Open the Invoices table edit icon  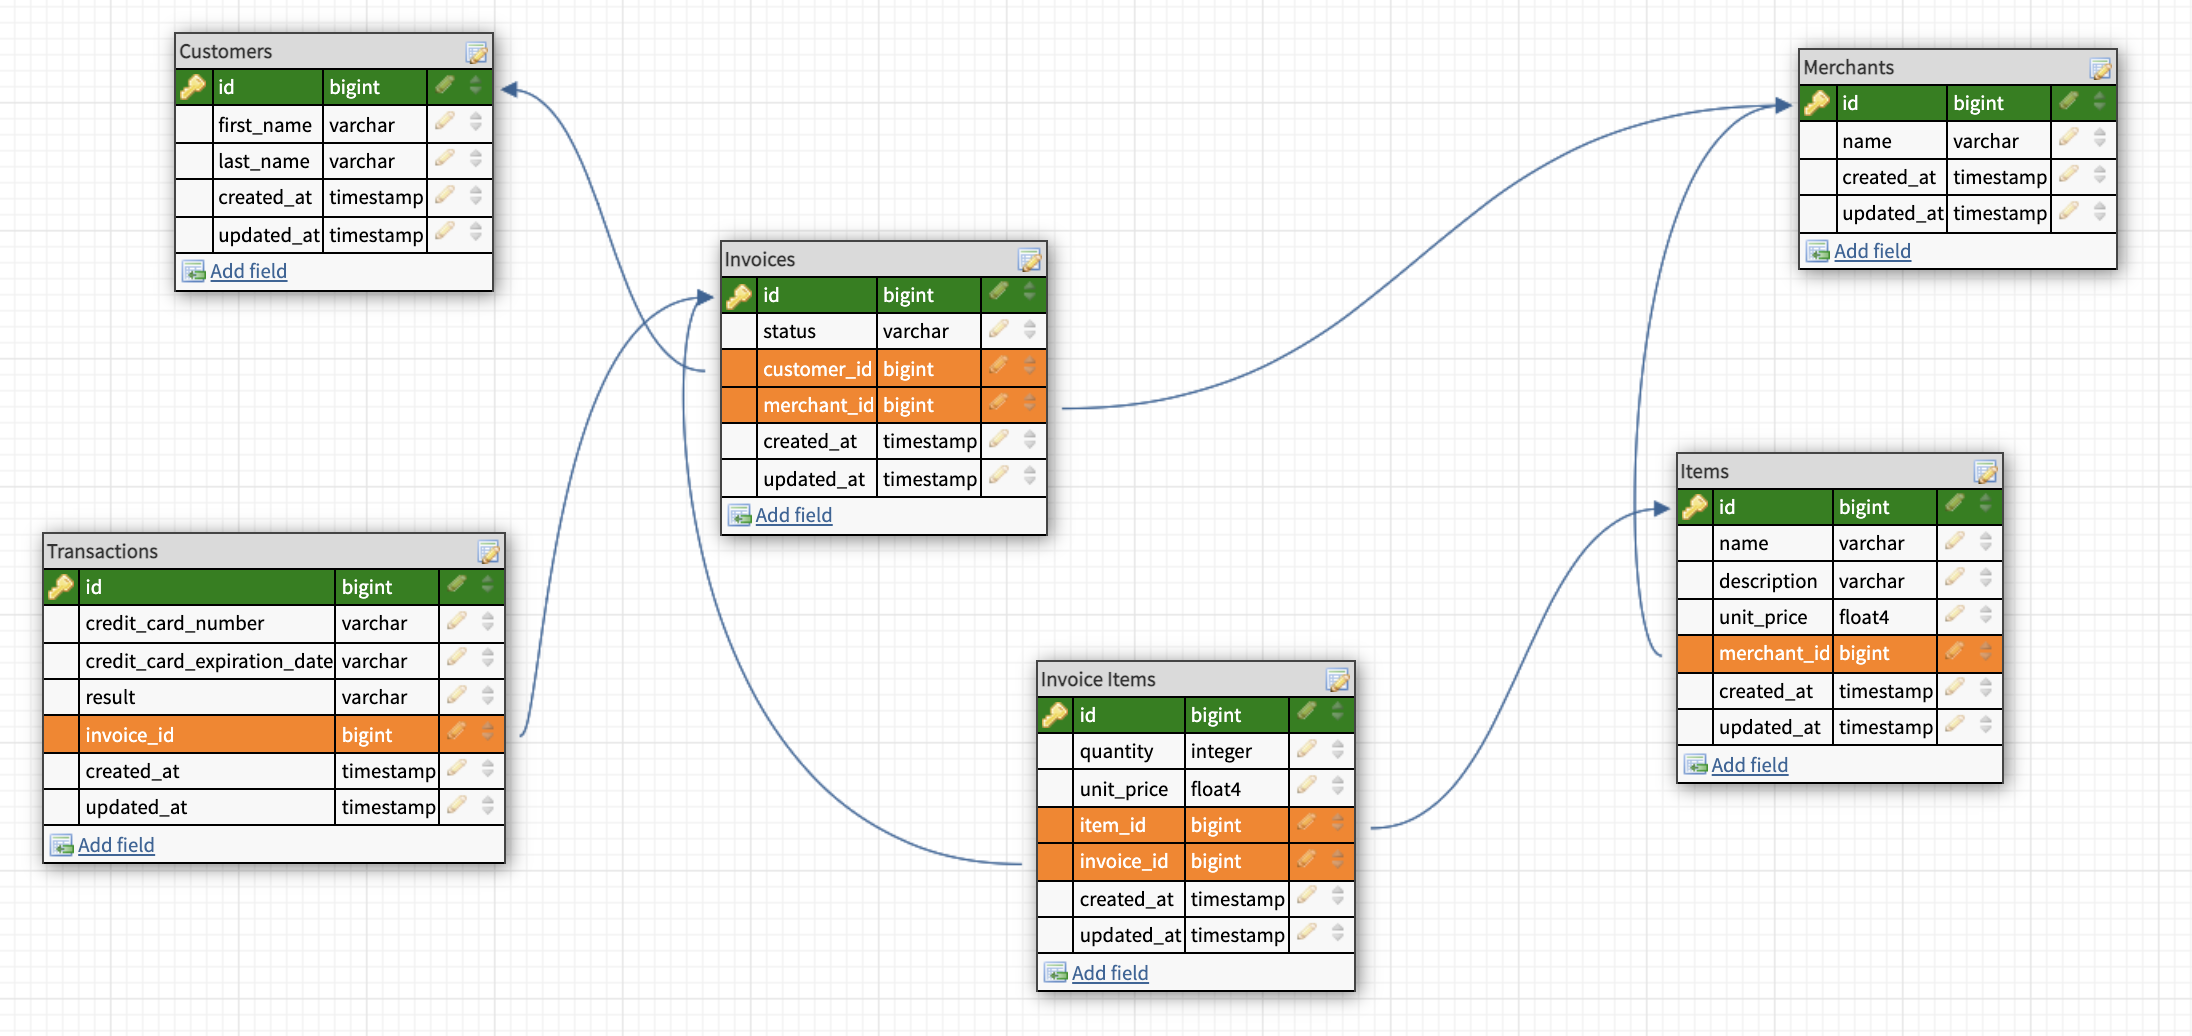(x=1030, y=260)
